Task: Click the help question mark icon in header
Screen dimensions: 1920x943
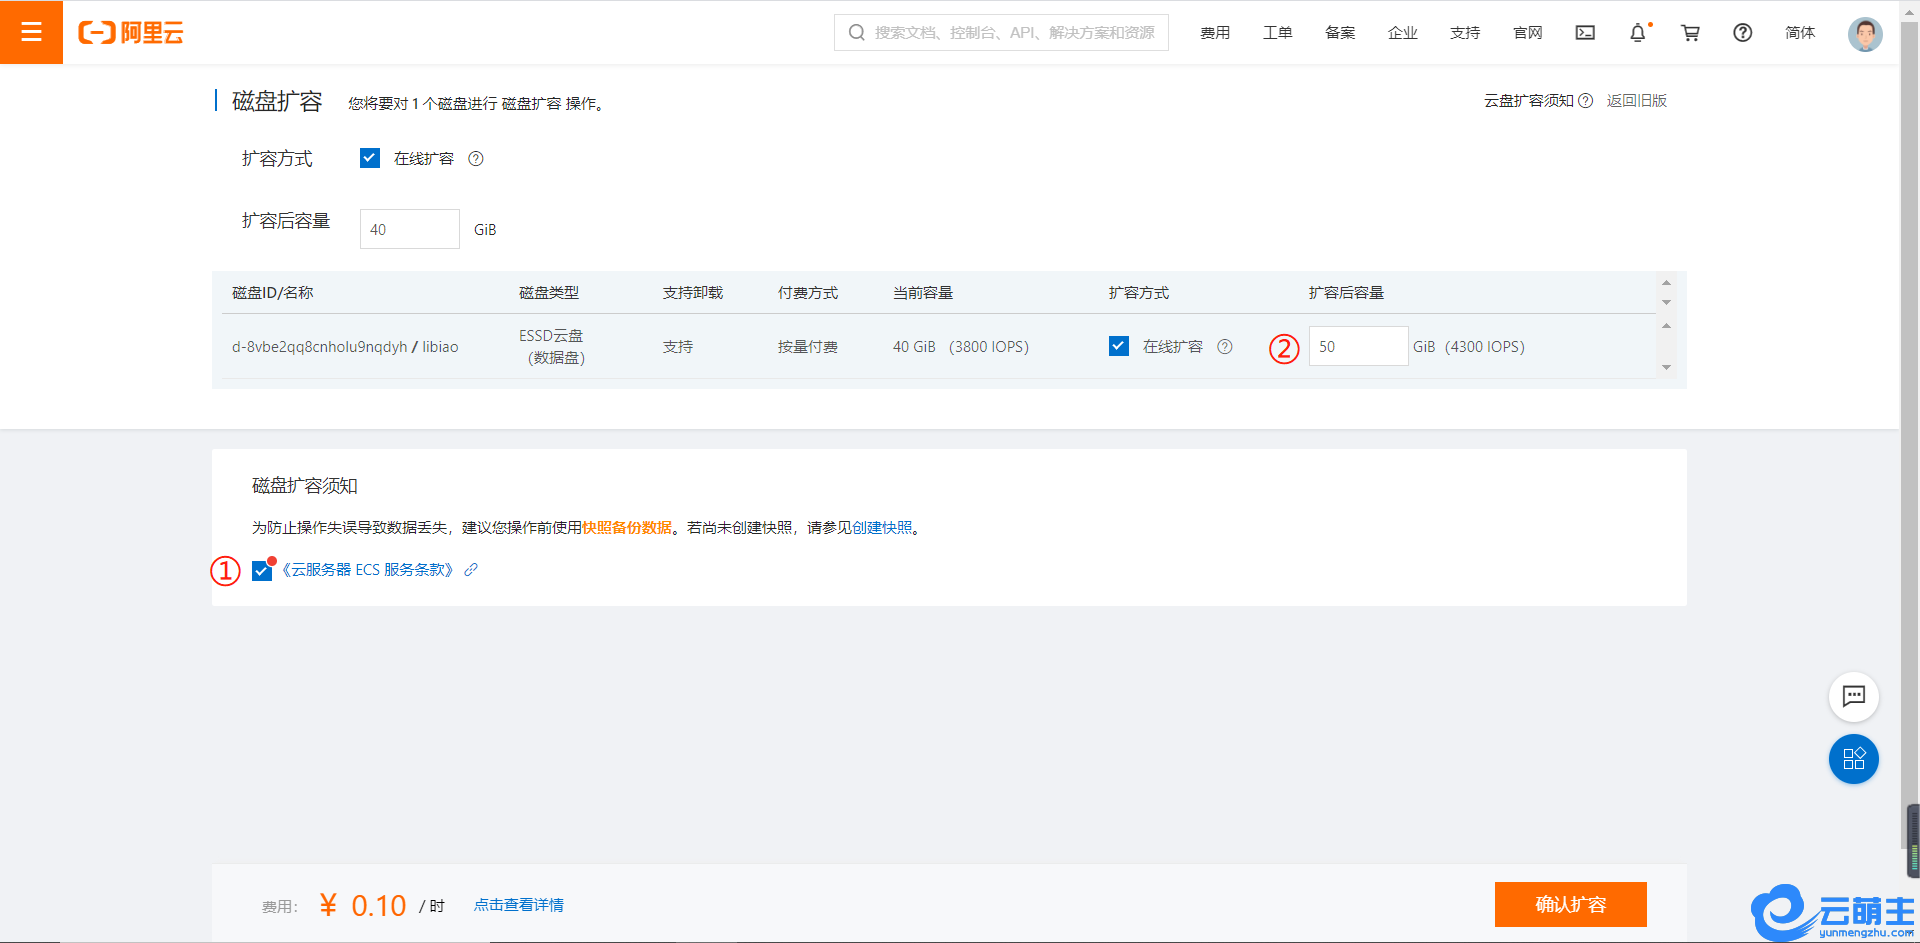Action: [x=1742, y=33]
